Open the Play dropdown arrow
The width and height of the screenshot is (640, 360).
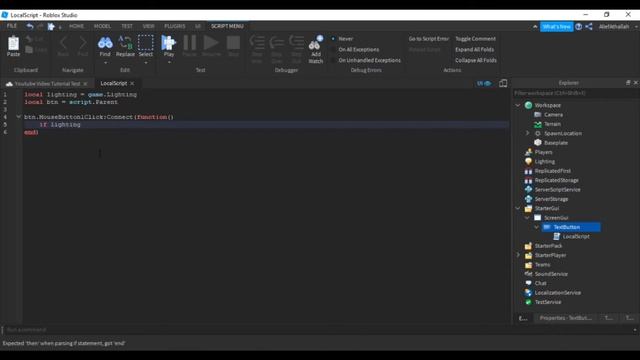tap(169, 62)
